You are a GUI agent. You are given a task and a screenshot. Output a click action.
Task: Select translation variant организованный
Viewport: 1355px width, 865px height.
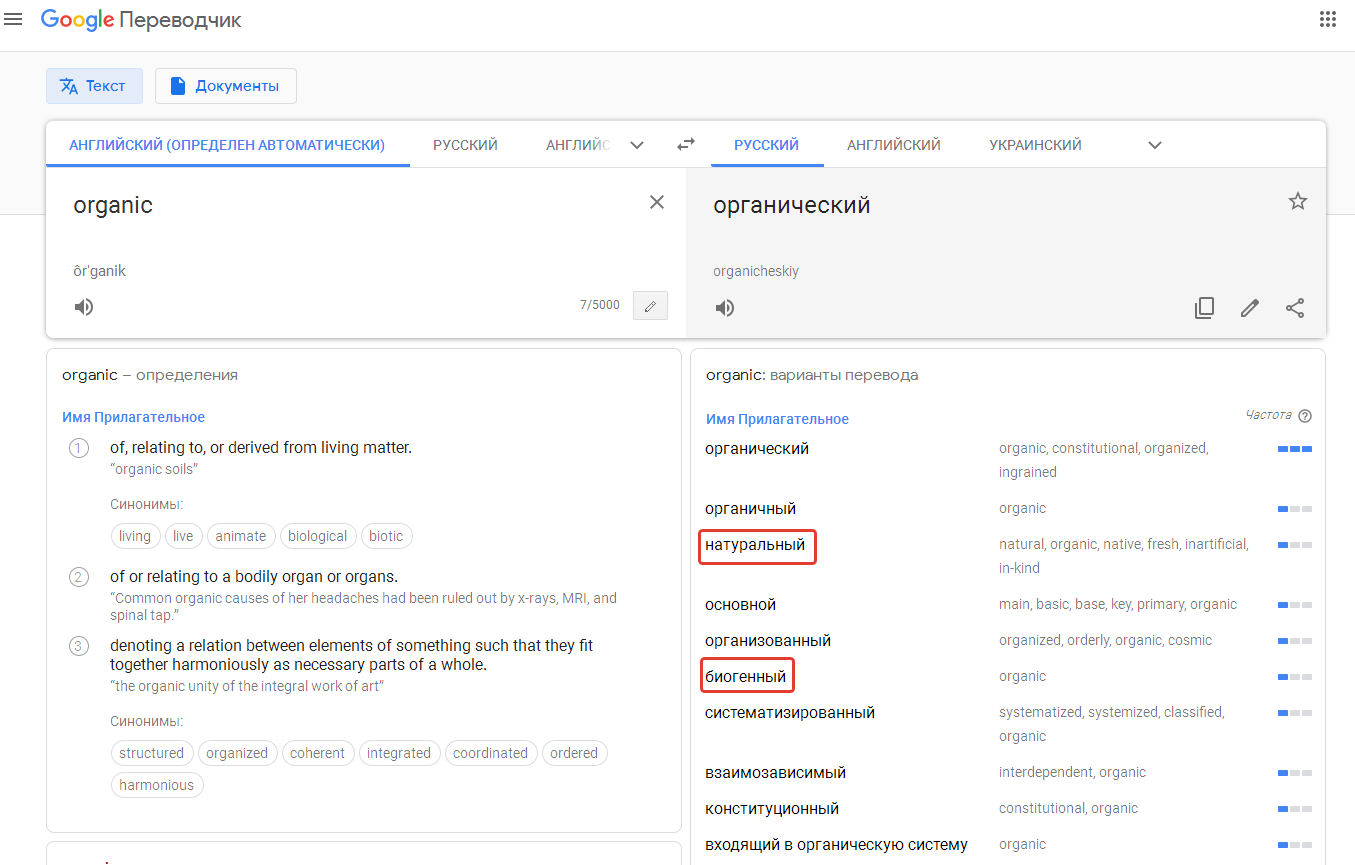[x=768, y=641]
